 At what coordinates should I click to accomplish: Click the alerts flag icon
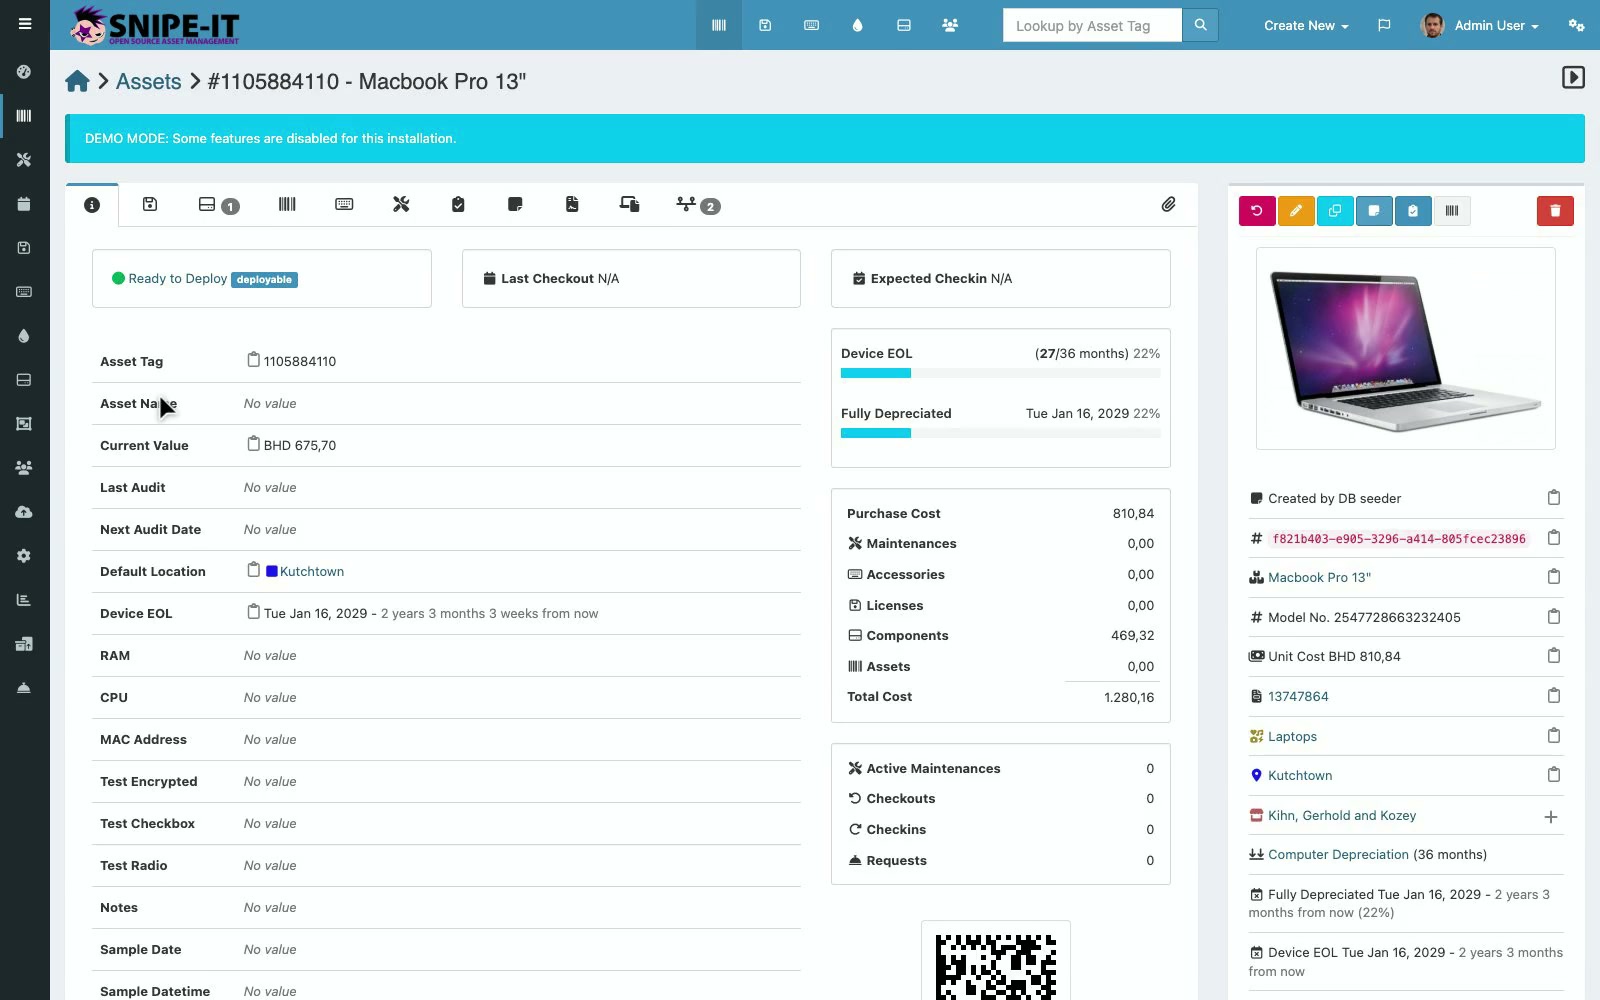point(1384,25)
